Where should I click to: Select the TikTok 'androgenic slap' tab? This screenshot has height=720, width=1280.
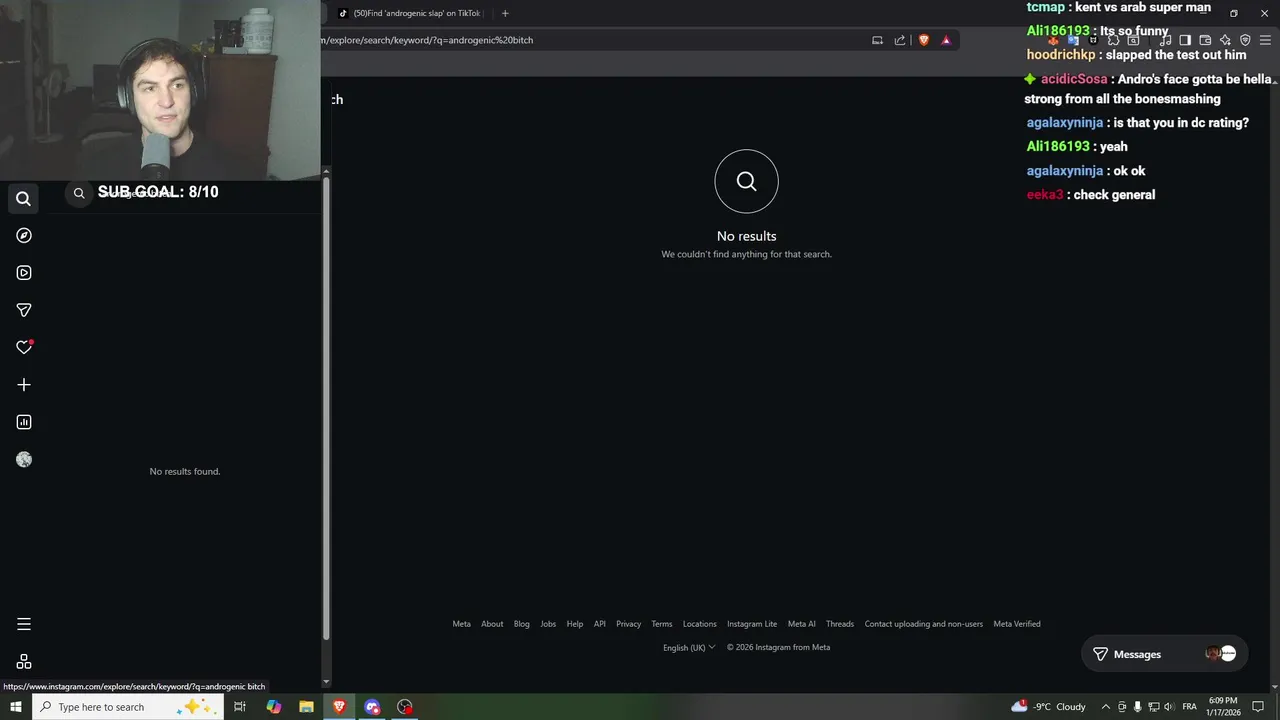pos(411,13)
